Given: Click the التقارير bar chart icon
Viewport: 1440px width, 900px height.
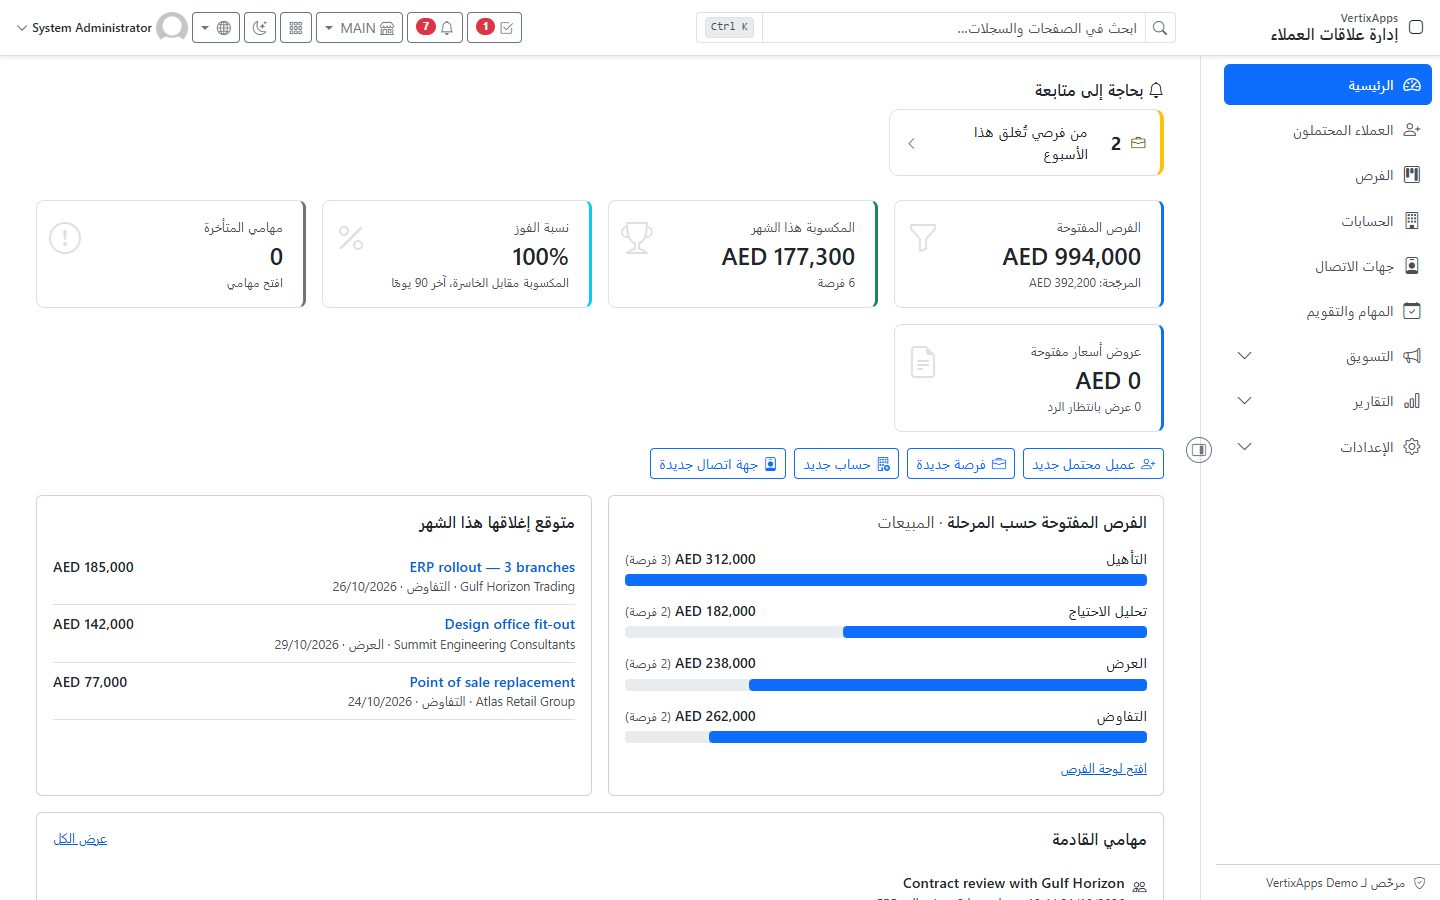Looking at the screenshot, I should click(1412, 401).
